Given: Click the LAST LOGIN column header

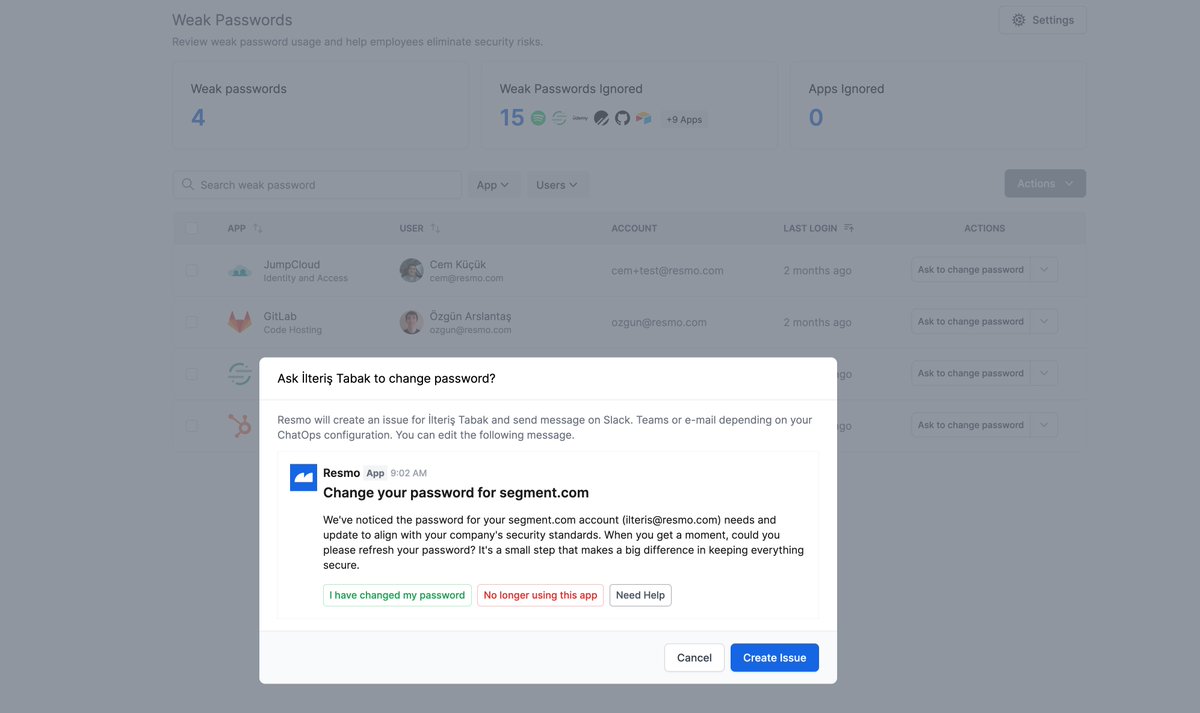Looking at the screenshot, I should (x=810, y=228).
